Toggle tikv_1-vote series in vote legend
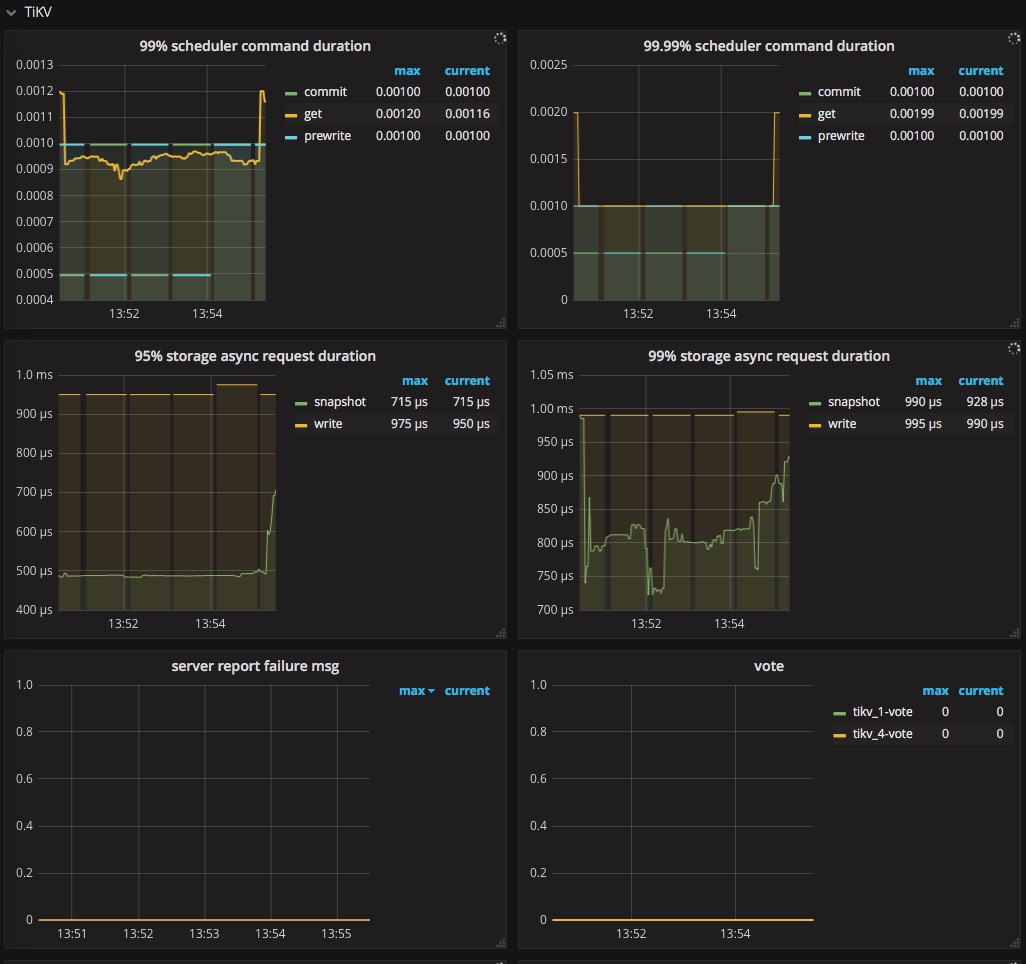The width and height of the screenshot is (1026, 964). point(882,712)
